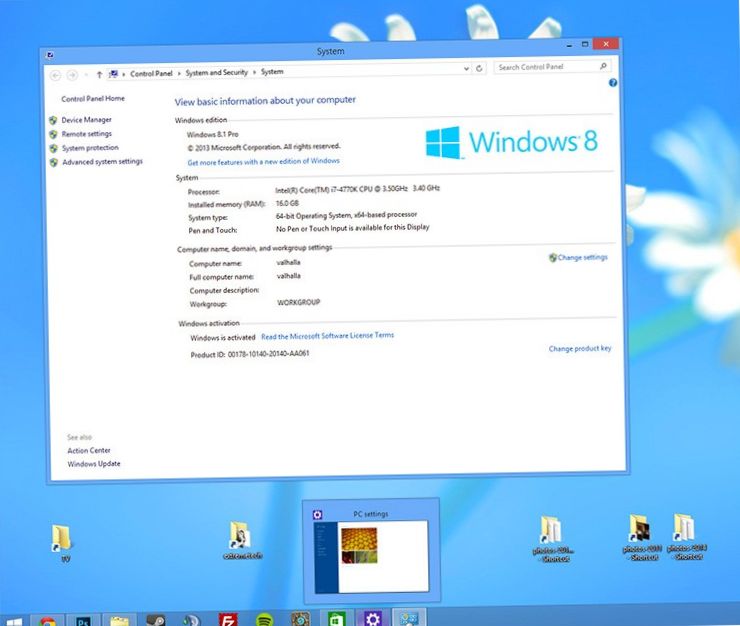Open the blue Help question mark icon
Image resolution: width=740 pixels, height=626 pixels.
pyautogui.click(x=613, y=83)
